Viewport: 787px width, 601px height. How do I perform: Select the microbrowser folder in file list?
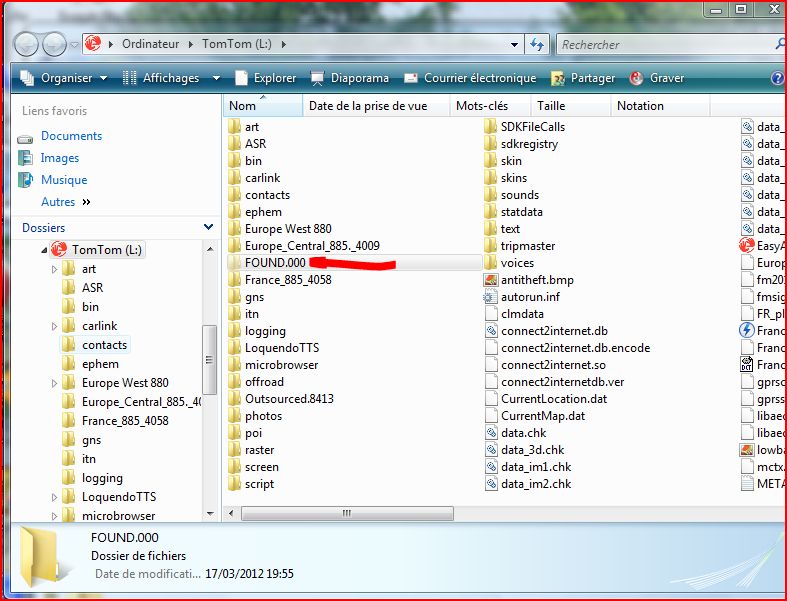point(281,365)
